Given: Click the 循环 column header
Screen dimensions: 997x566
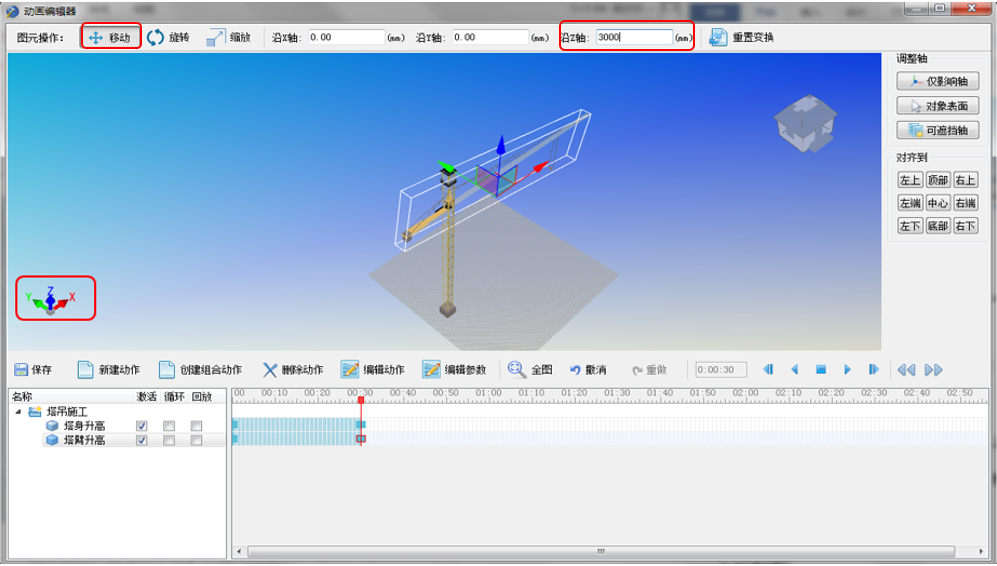Looking at the screenshot, I should tap(174, 397).
